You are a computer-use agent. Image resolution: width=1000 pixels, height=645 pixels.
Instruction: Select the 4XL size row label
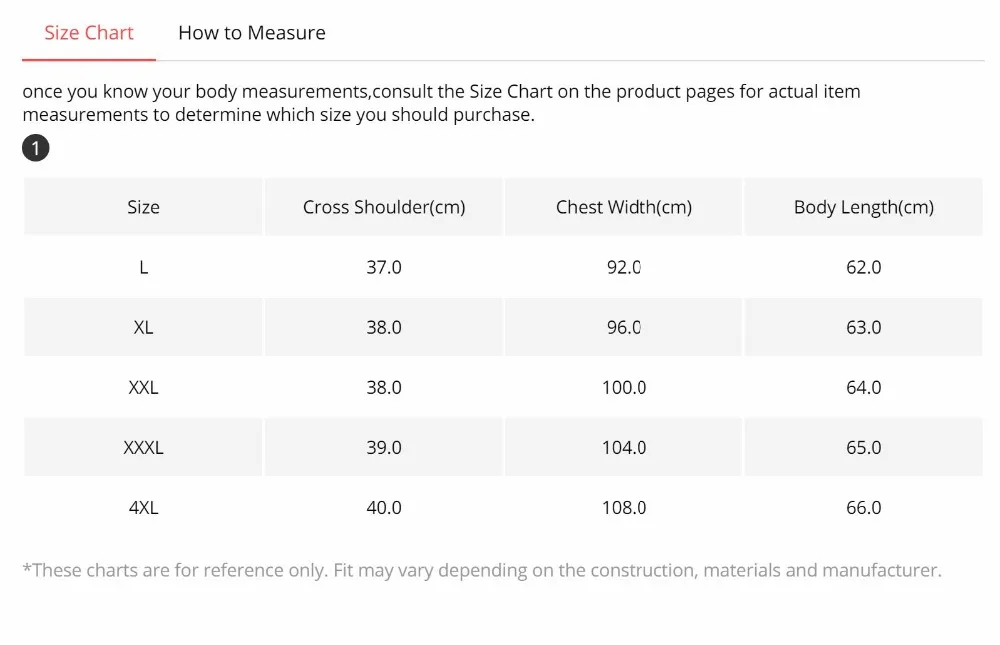[x=143, y=507]
